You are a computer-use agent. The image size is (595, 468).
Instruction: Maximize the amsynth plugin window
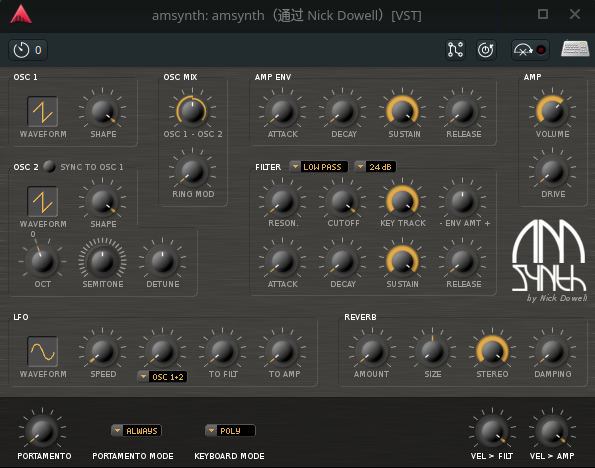coord(543,14)
